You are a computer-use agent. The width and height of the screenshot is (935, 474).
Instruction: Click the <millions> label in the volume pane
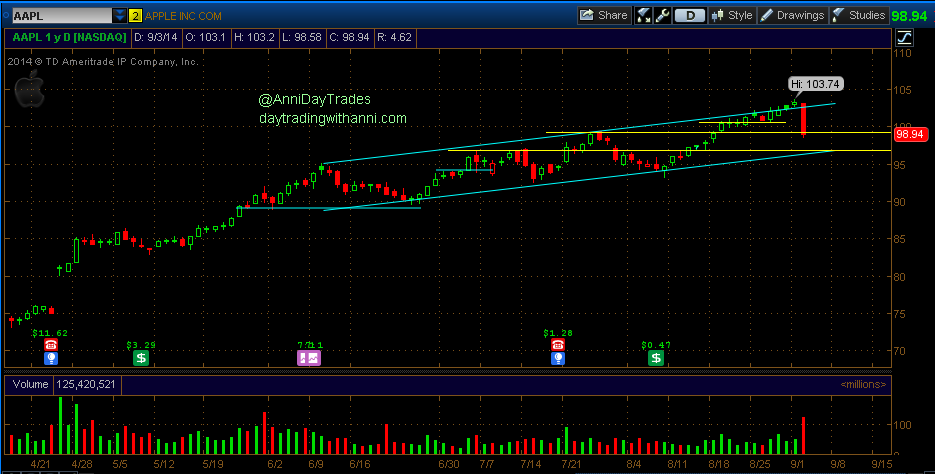click(863, 385)
